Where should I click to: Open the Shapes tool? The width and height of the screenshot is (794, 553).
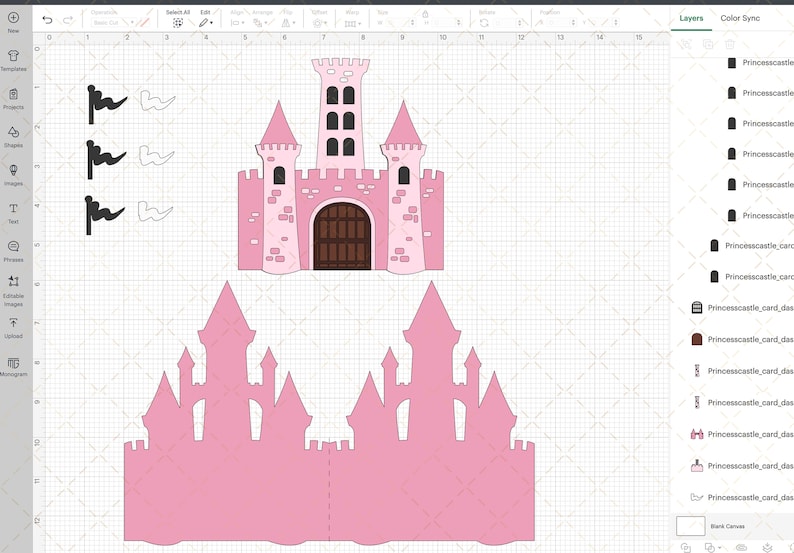14,137
